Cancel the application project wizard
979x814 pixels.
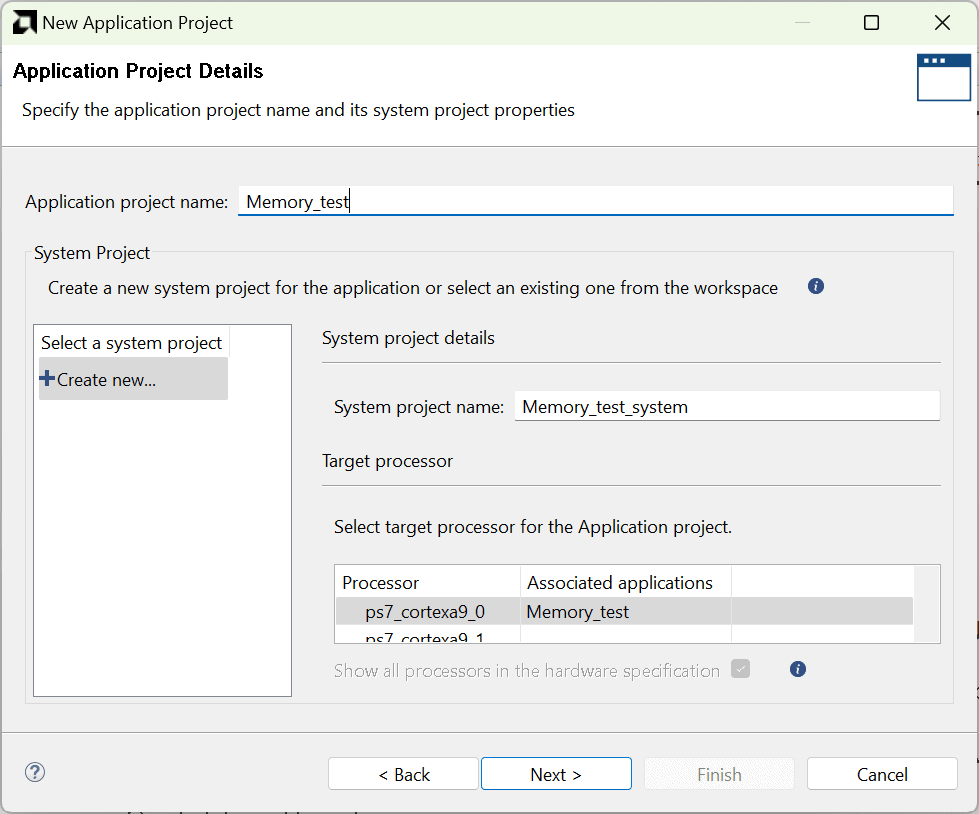click(881, 774)
